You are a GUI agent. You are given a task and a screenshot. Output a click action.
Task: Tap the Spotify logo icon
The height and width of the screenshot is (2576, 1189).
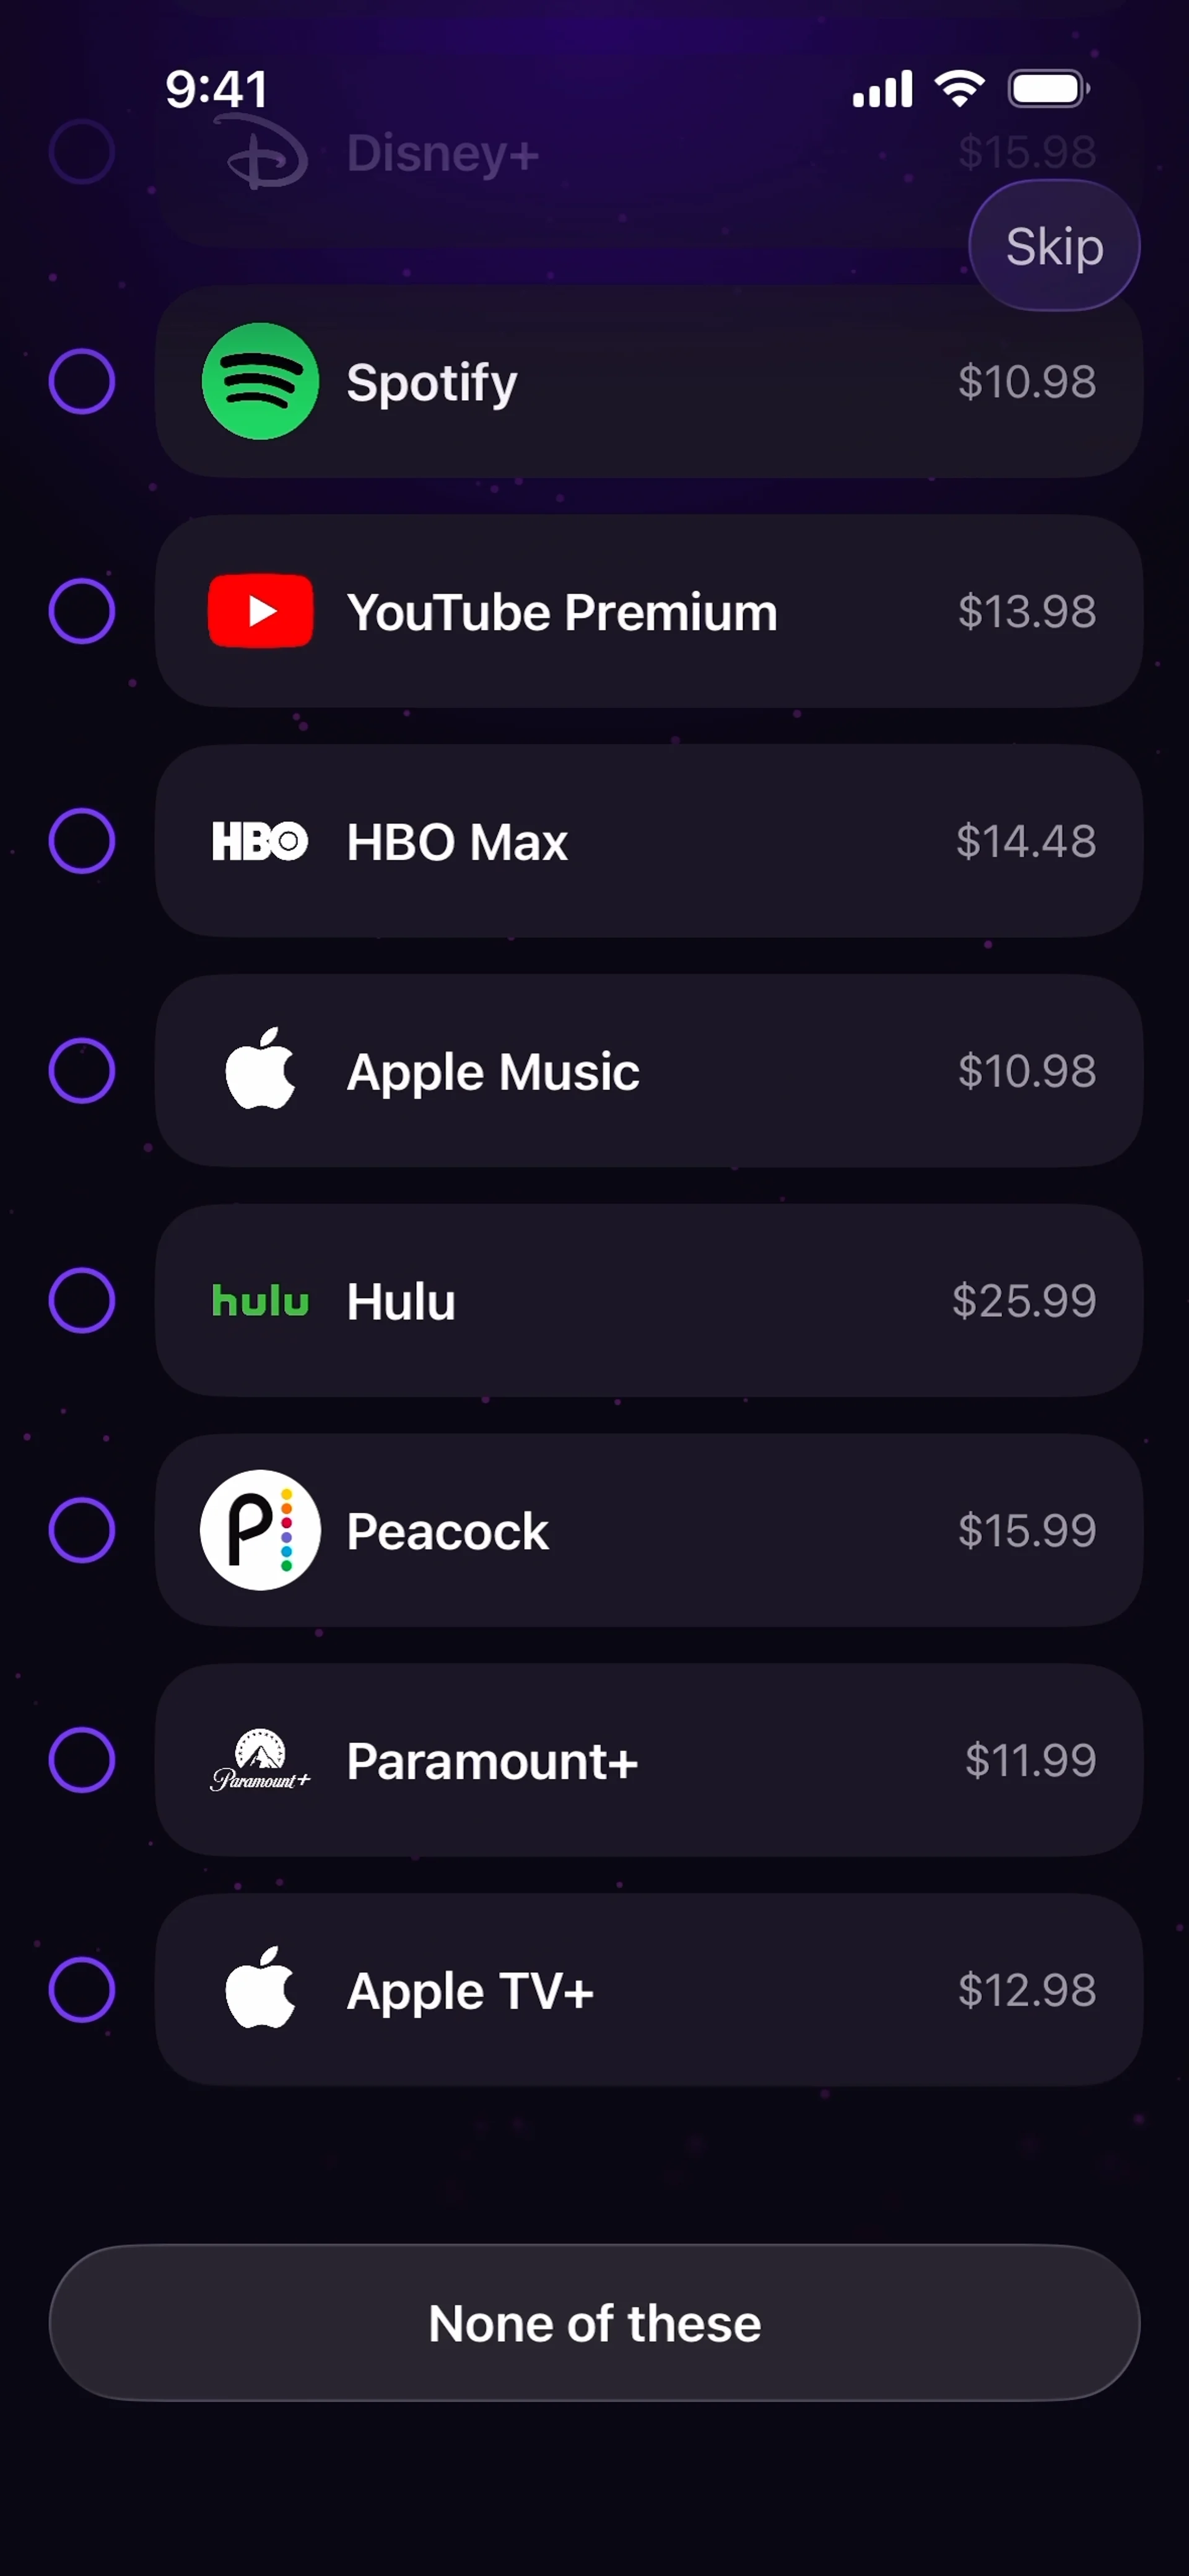(260, 381)
